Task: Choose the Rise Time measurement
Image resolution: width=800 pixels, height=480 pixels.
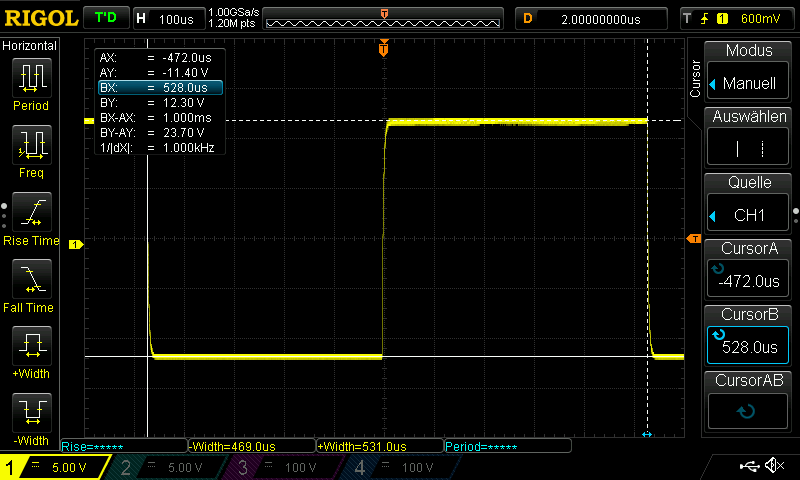Action: pyautogui.click(x=30, y=216)
